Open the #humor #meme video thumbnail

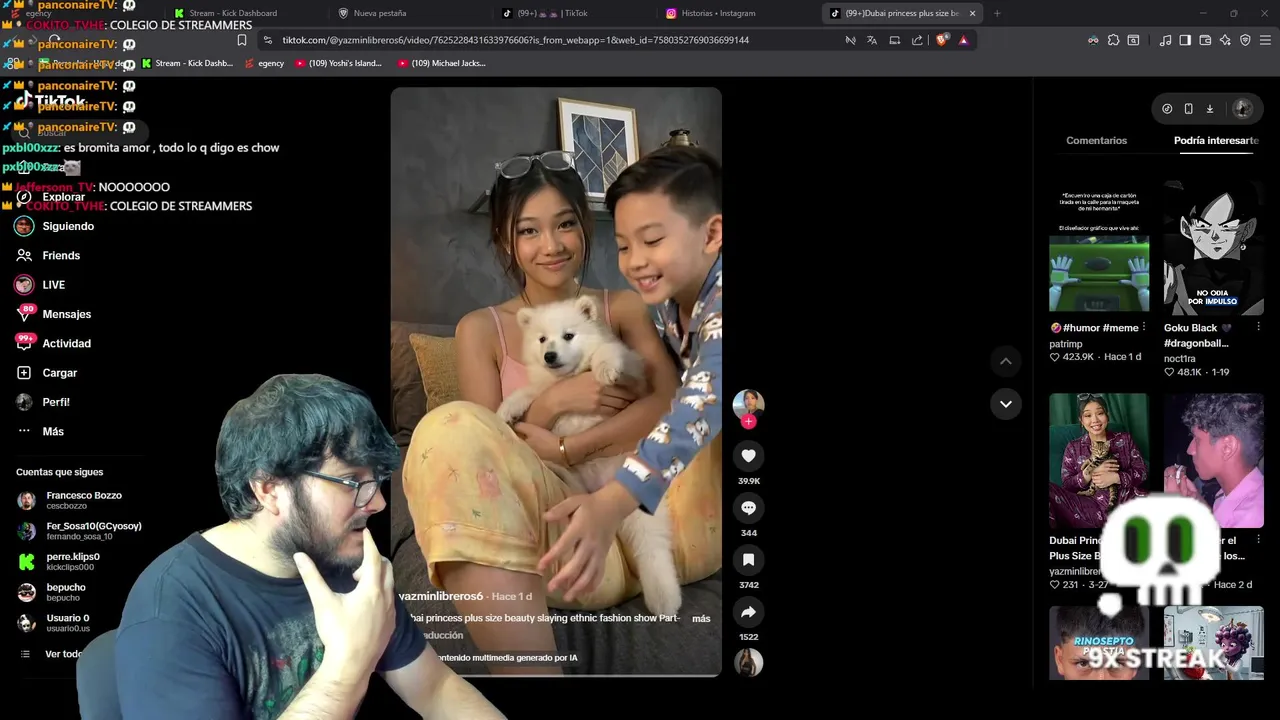(x=1098, y=246)
